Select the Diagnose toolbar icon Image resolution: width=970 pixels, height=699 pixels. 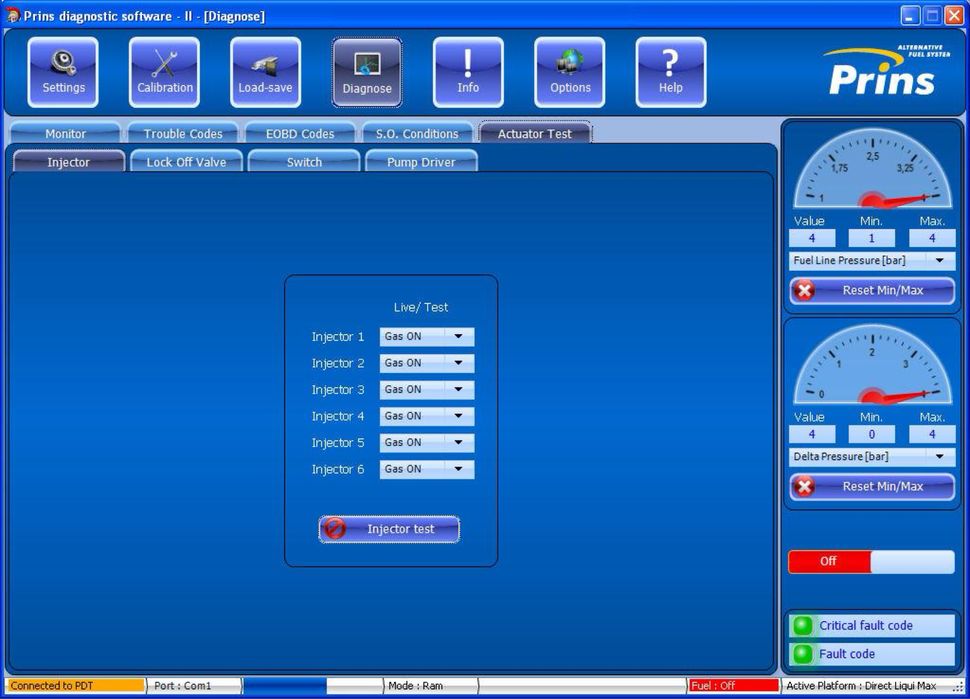point(367,72)
